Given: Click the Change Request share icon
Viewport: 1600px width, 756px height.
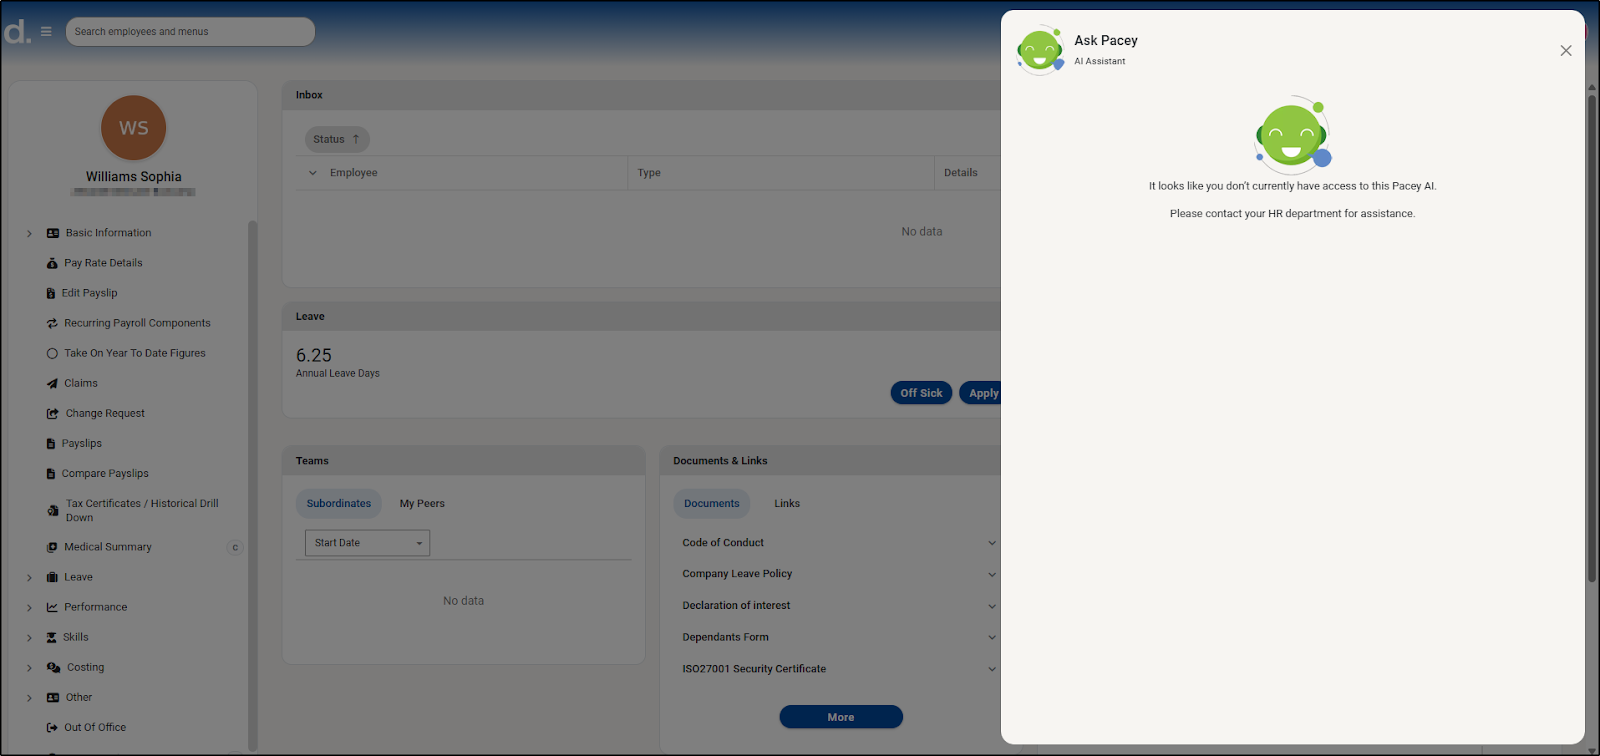Looking at the screenshot, I should coord(52,413).
